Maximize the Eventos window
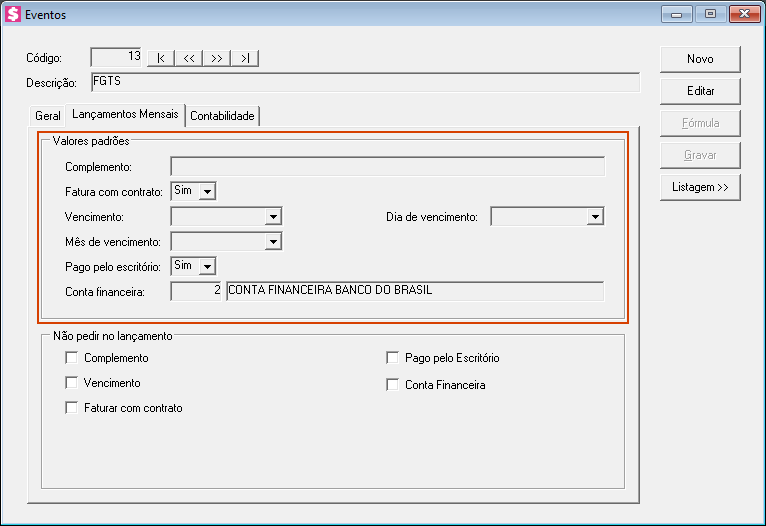The height and width of the screenshot is (526, 766). pos(710,14)
